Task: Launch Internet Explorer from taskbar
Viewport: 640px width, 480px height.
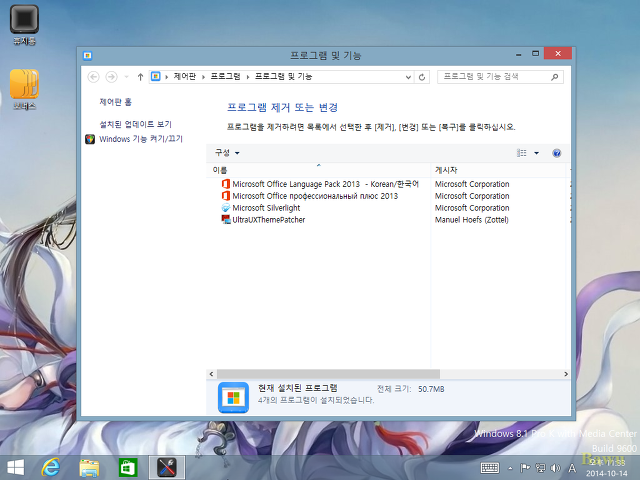Action: [51, 467]
